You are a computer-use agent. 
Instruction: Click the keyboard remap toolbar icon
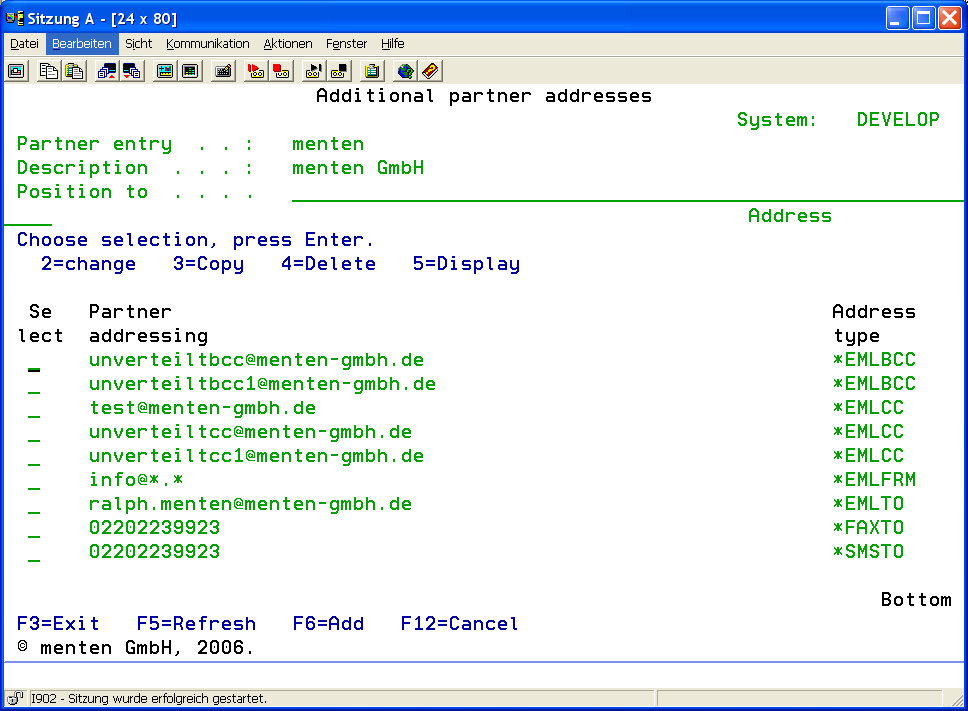[223, 71]
